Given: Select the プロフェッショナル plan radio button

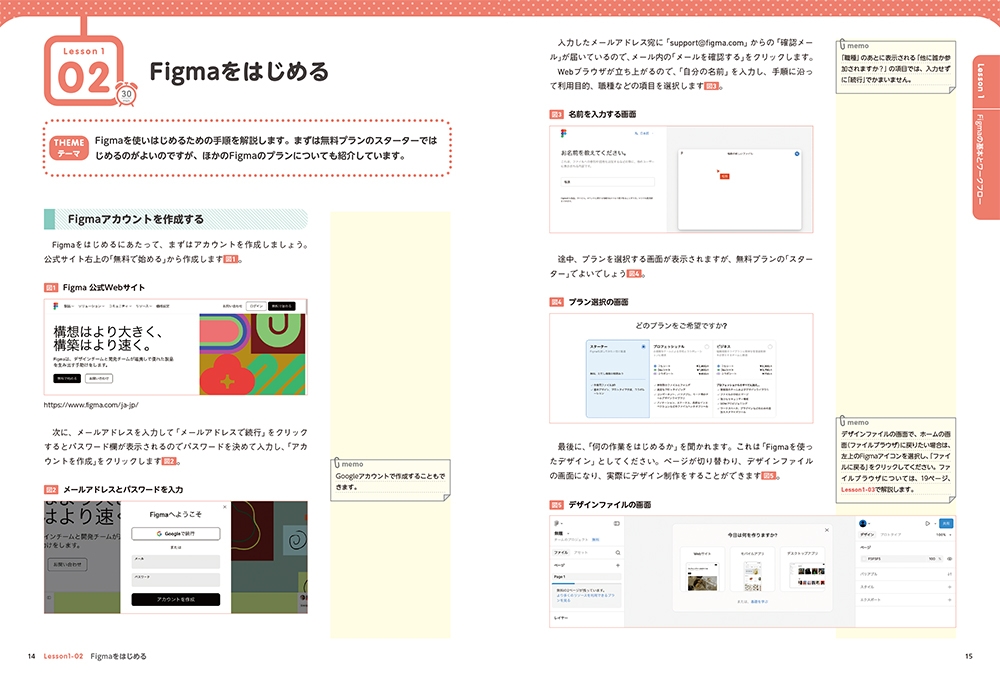Looking at the screenshot, I should (706, 347).
